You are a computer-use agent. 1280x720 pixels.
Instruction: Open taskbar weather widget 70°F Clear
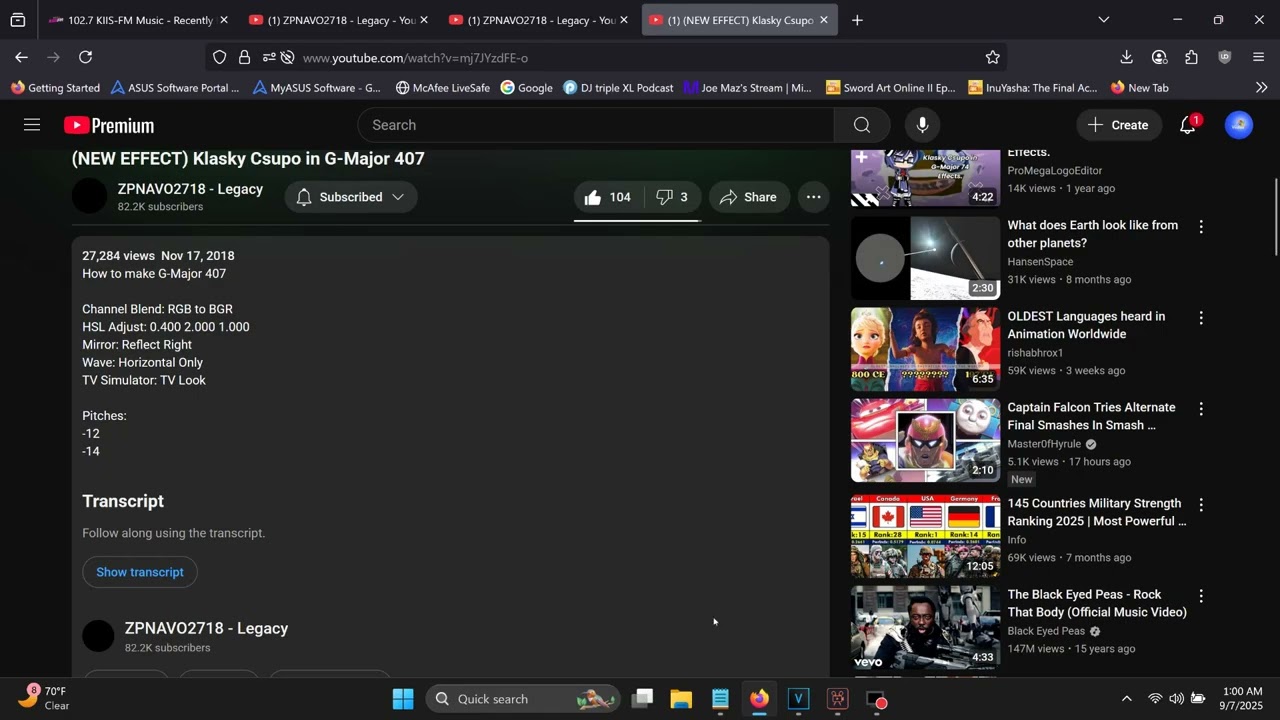pos(44,699)
